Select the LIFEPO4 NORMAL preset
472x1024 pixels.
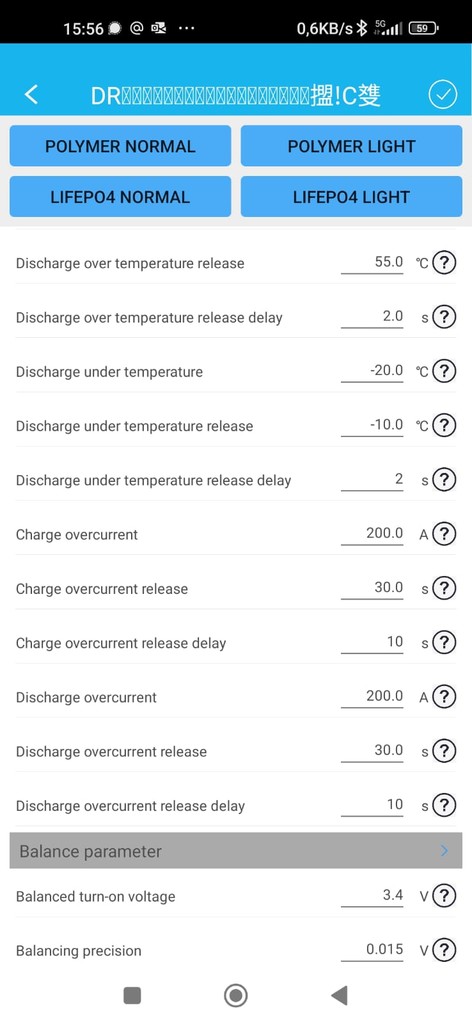pos(120,197)
